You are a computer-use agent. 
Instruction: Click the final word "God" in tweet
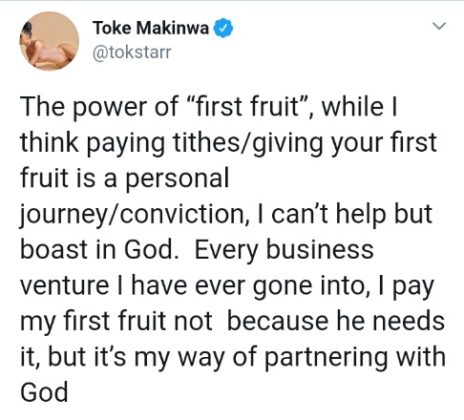(44, 392)
